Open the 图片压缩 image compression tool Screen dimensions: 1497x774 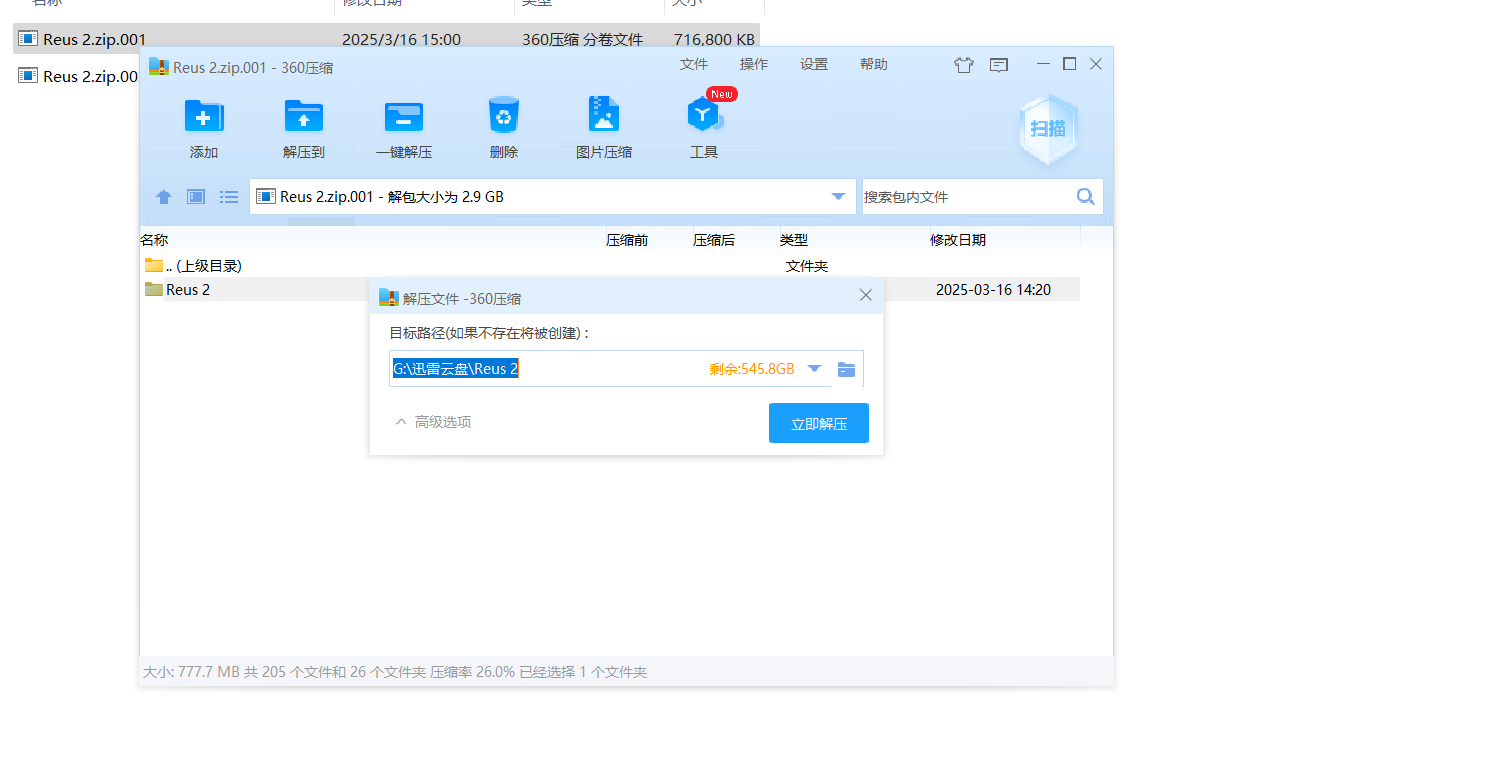604,127
